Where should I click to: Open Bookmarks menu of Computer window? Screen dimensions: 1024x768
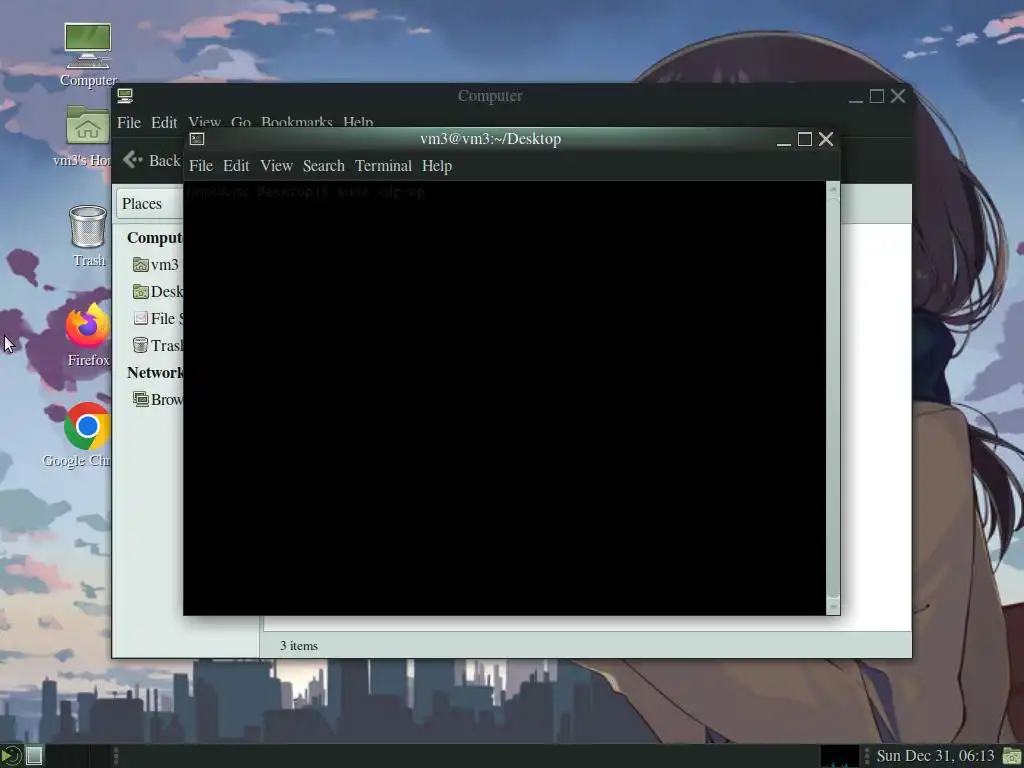tap(296, 122)
